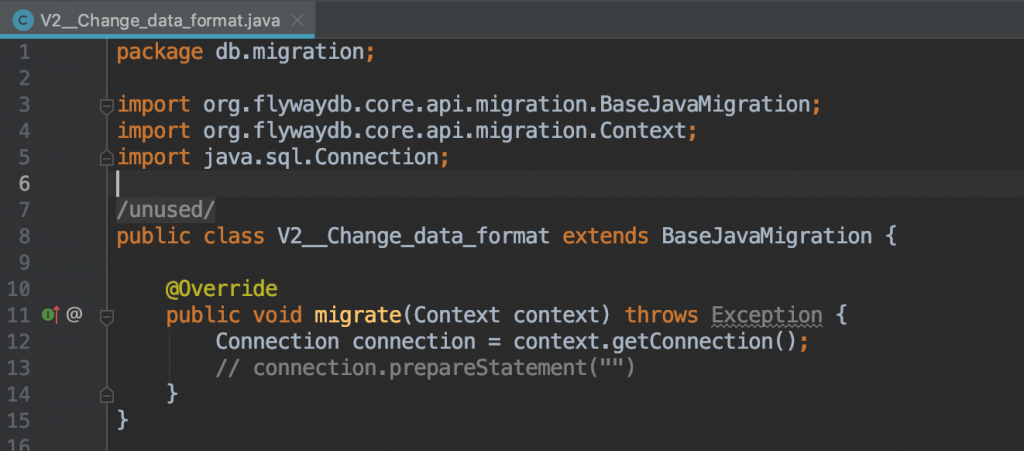Screen dimensions: 1024x451
Task: Close the V2__Change_data_format.java tab
Action: (x=297, y=21)
